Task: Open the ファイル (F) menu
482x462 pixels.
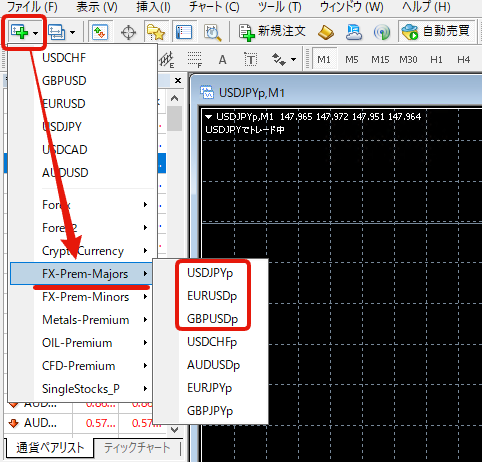Action: point(32,7)
